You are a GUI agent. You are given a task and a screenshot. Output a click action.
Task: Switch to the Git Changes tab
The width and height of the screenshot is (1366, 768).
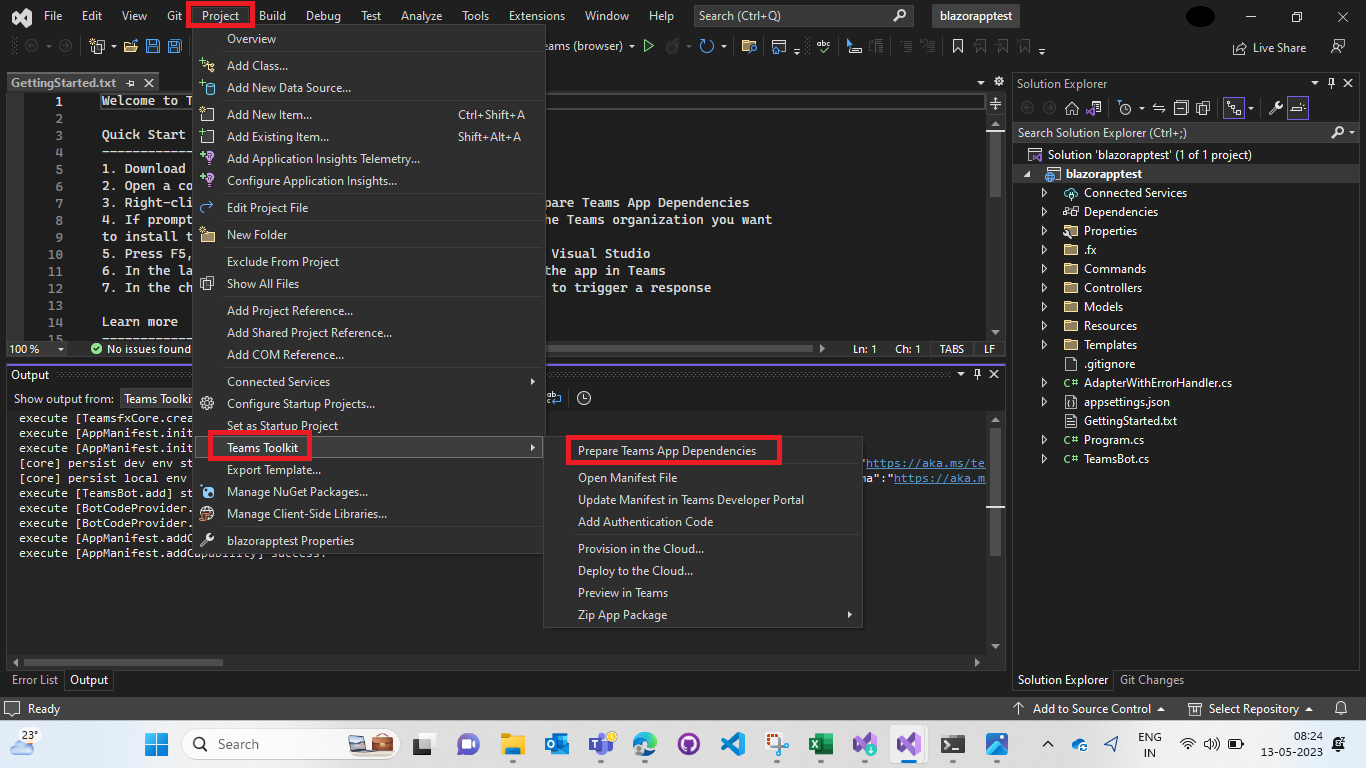(x=1152, y=680)
